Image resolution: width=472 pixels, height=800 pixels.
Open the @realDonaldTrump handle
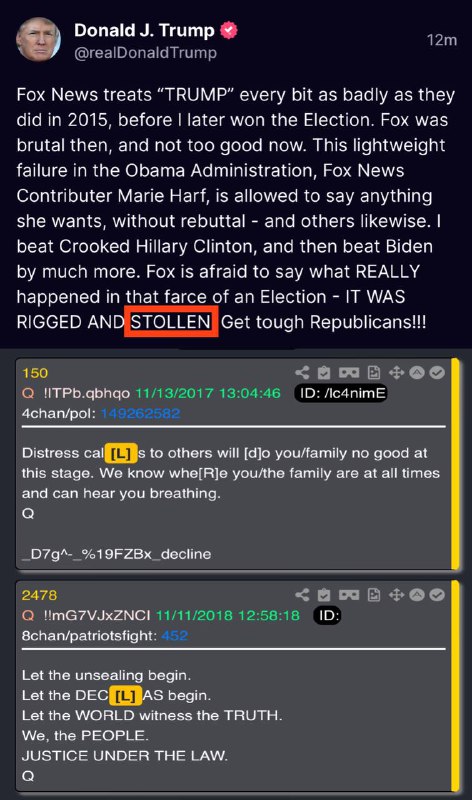pos(145,53)
